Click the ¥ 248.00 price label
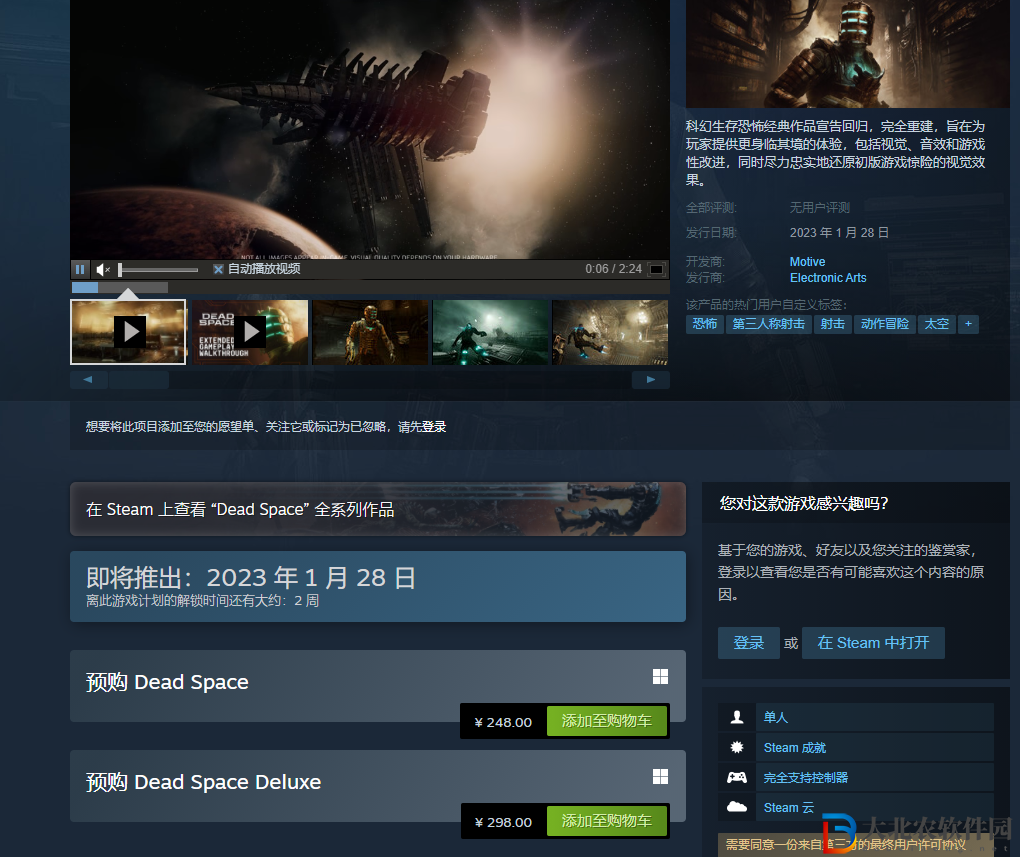The width and height of the screenshot is (1020, 857). 503,722
